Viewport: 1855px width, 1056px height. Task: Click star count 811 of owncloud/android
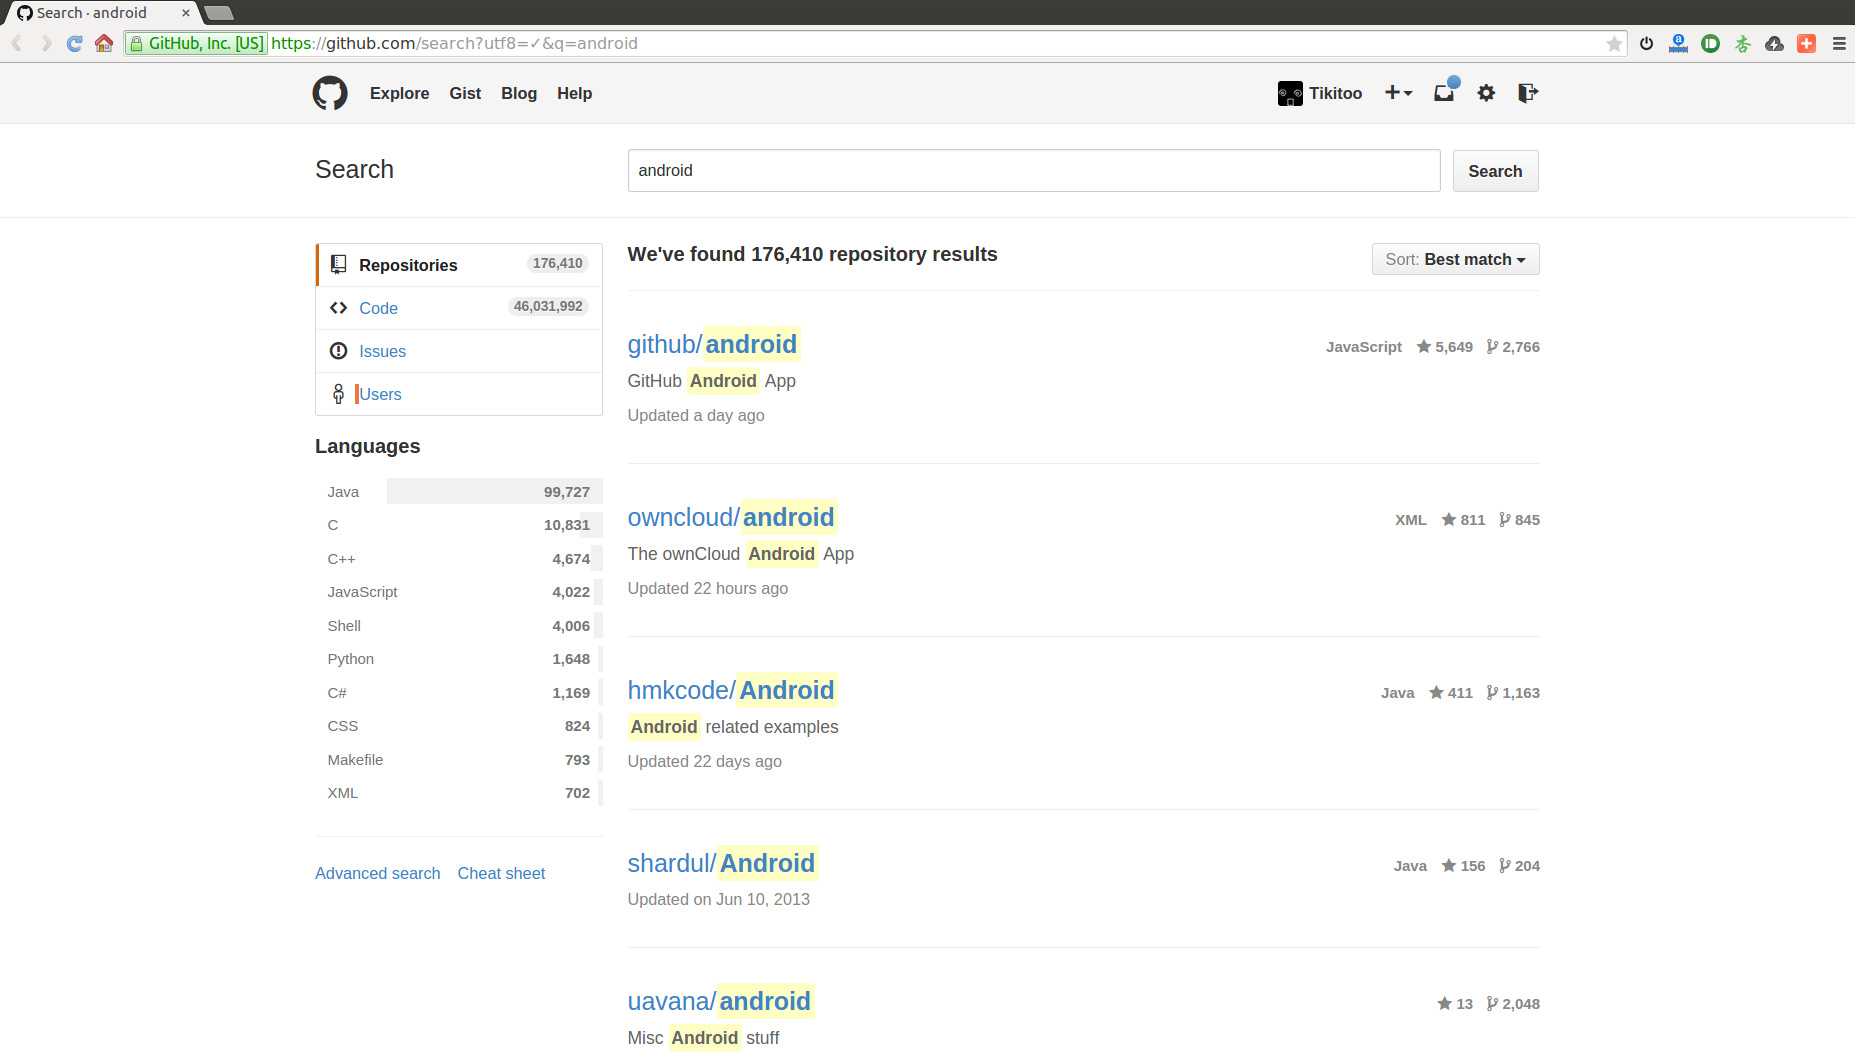(1462, 520)
